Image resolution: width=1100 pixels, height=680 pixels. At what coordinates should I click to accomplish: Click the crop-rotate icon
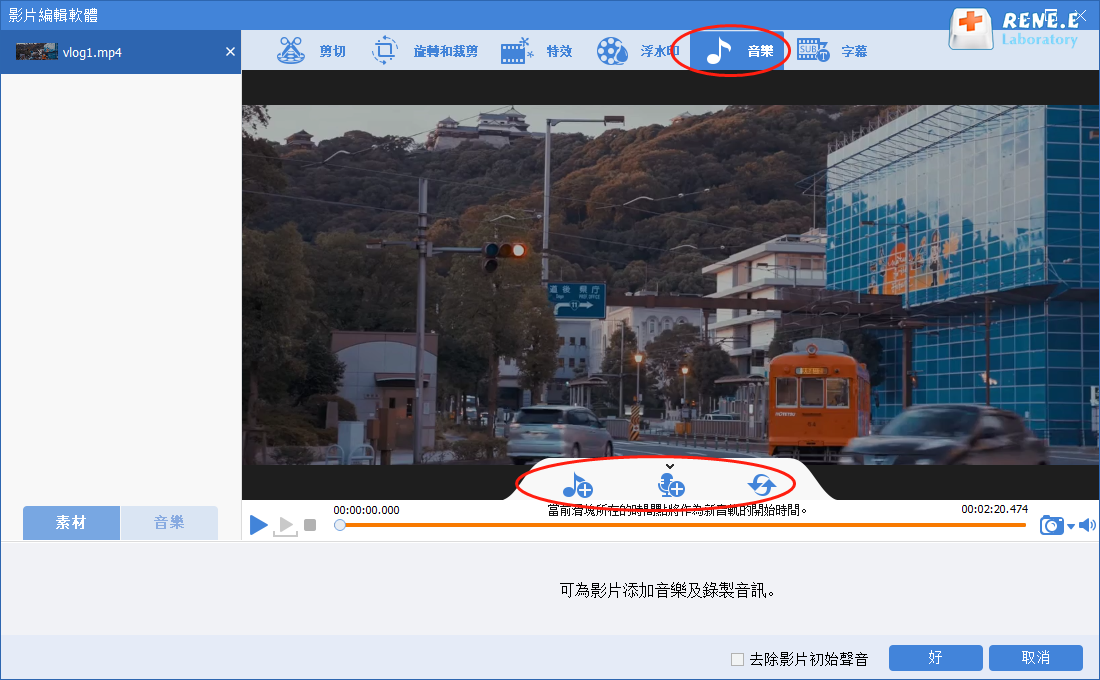[384, 51]
